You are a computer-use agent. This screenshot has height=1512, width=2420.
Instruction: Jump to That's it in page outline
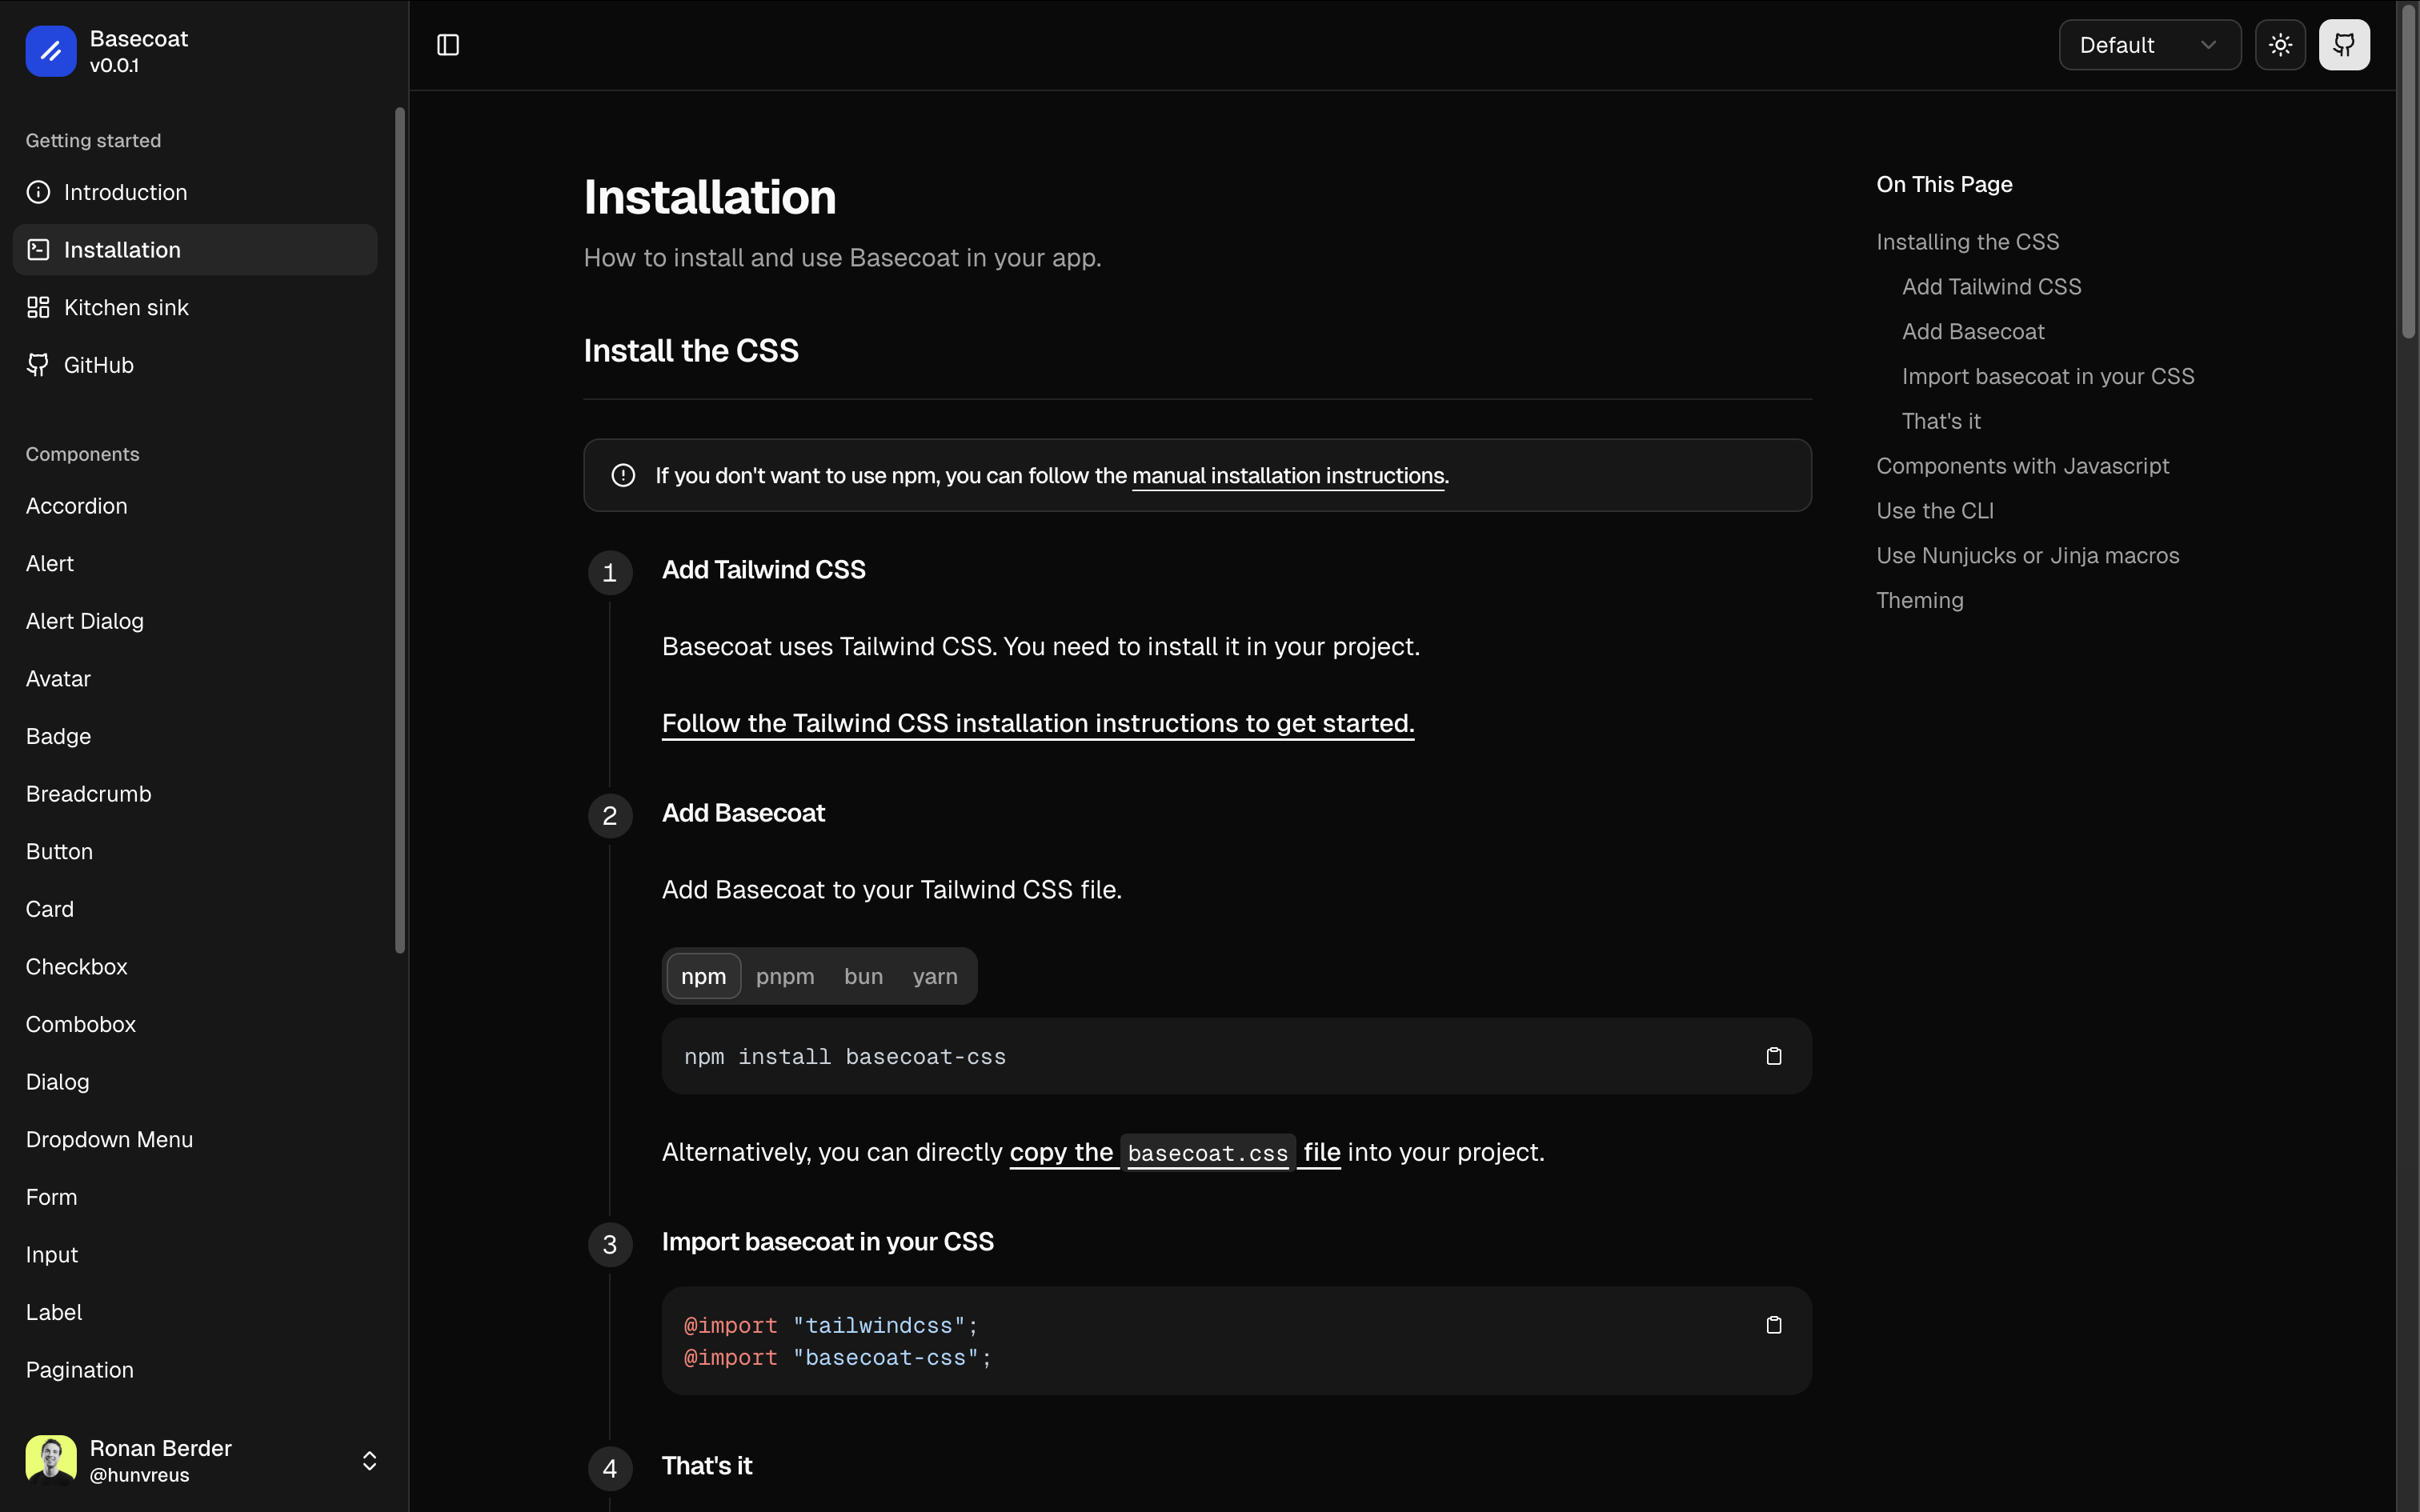1941,421
